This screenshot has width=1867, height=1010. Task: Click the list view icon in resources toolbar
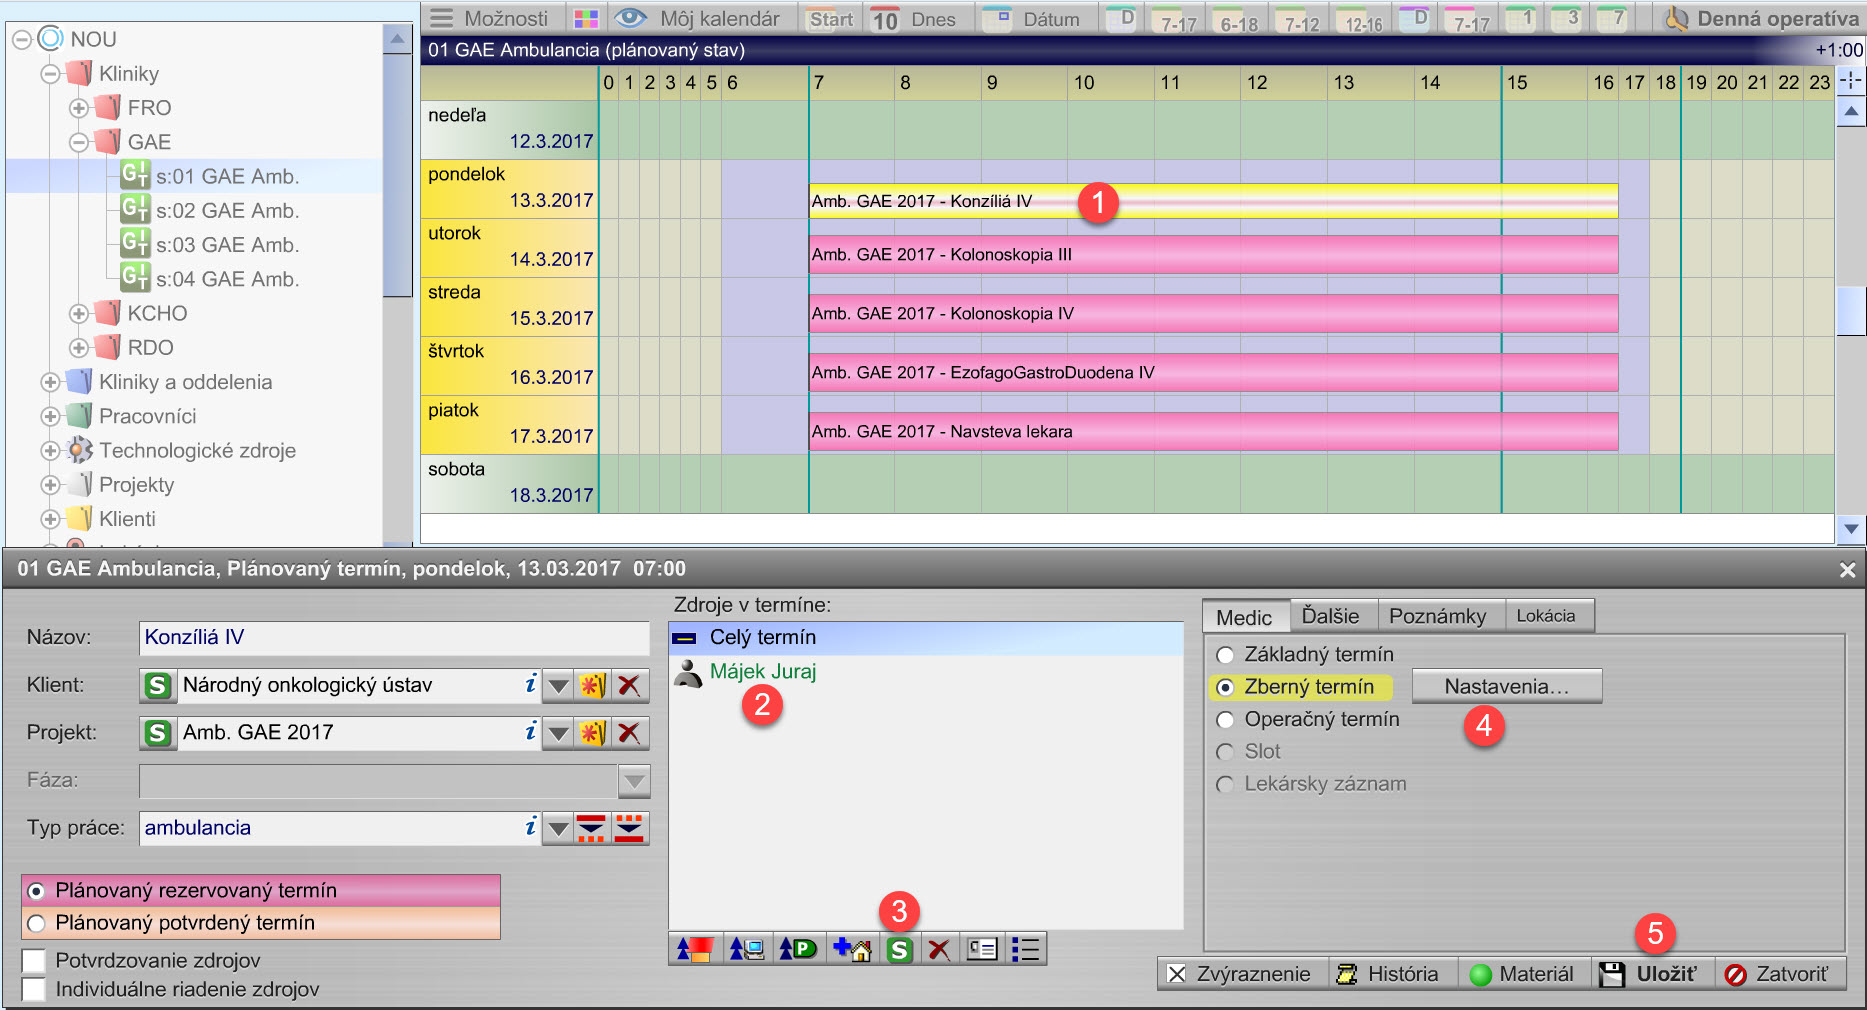click(x=1025, y=949)
